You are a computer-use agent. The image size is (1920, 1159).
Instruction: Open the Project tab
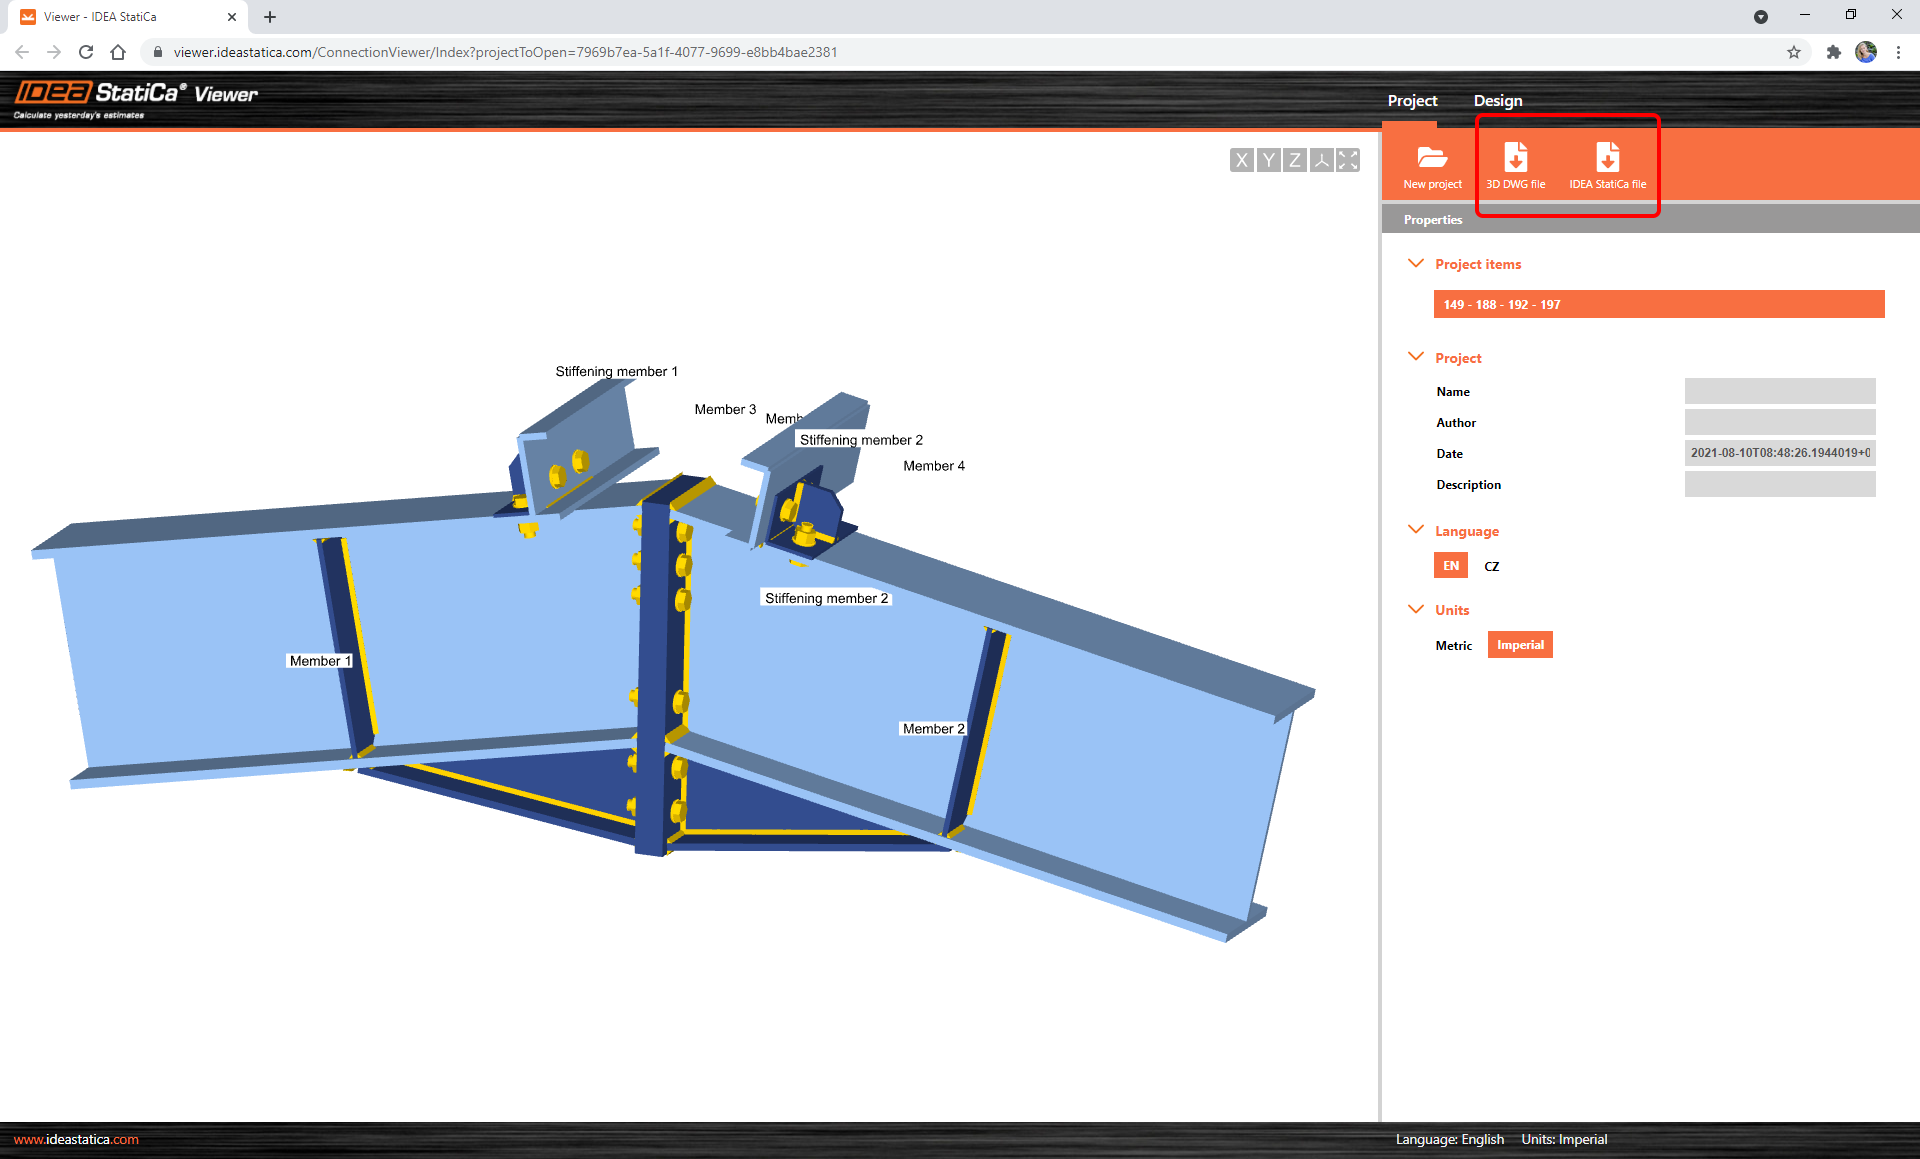[x=1412, y=100]
